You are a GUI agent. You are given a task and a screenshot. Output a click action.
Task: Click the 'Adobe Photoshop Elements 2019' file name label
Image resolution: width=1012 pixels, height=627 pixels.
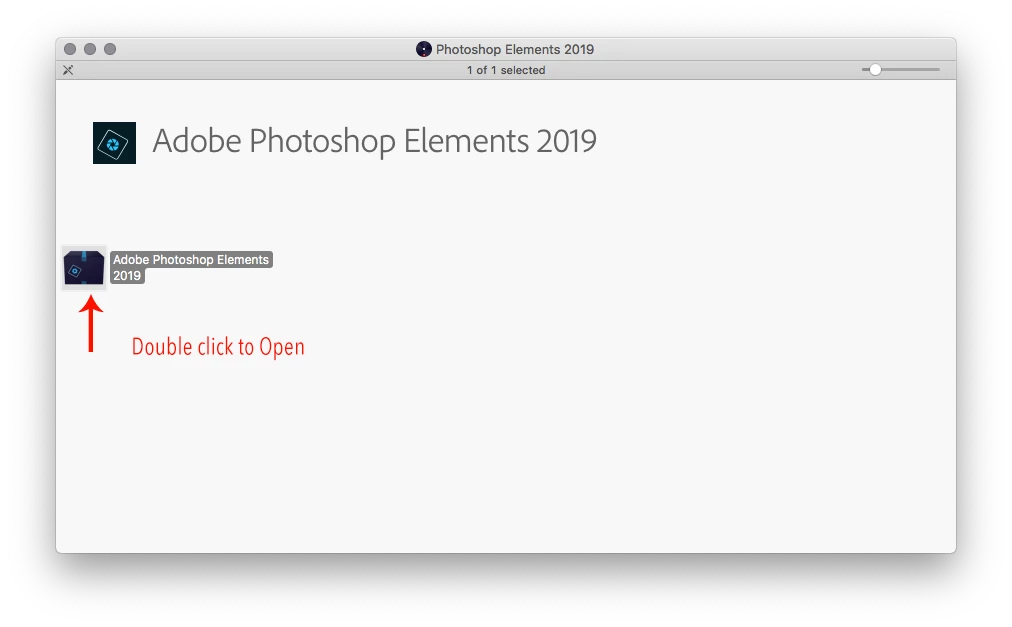click(191, 267)
